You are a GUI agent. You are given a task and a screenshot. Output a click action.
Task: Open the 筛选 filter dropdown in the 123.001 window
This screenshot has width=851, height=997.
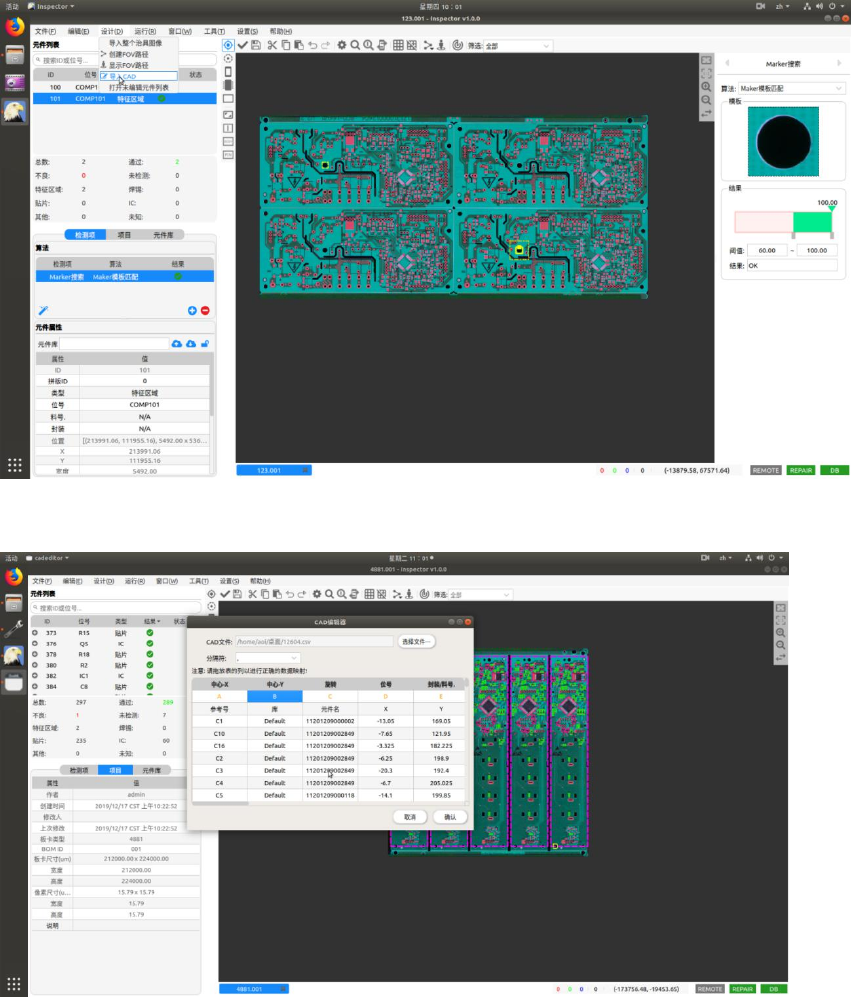pos(518,46)
